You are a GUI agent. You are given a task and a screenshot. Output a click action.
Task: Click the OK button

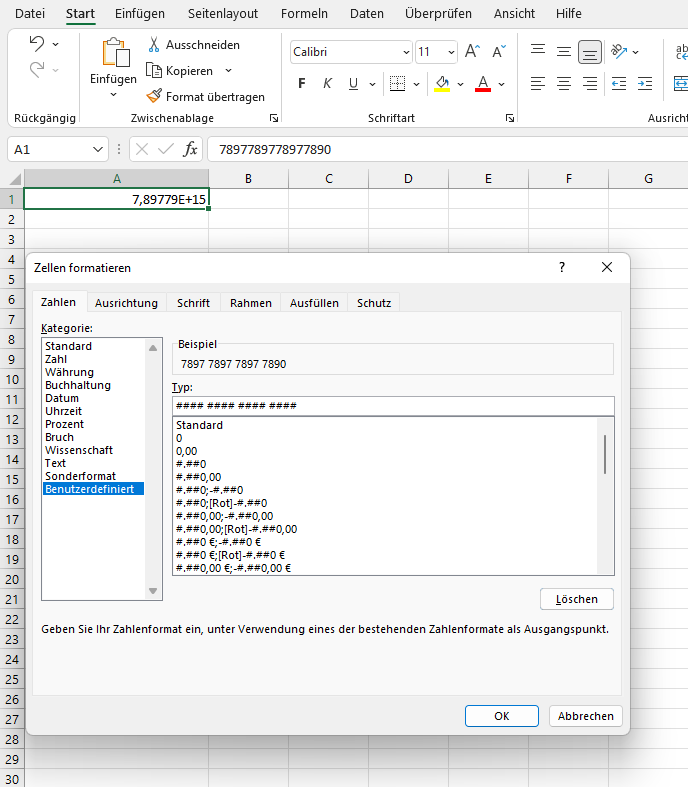(x=502, y=716)
